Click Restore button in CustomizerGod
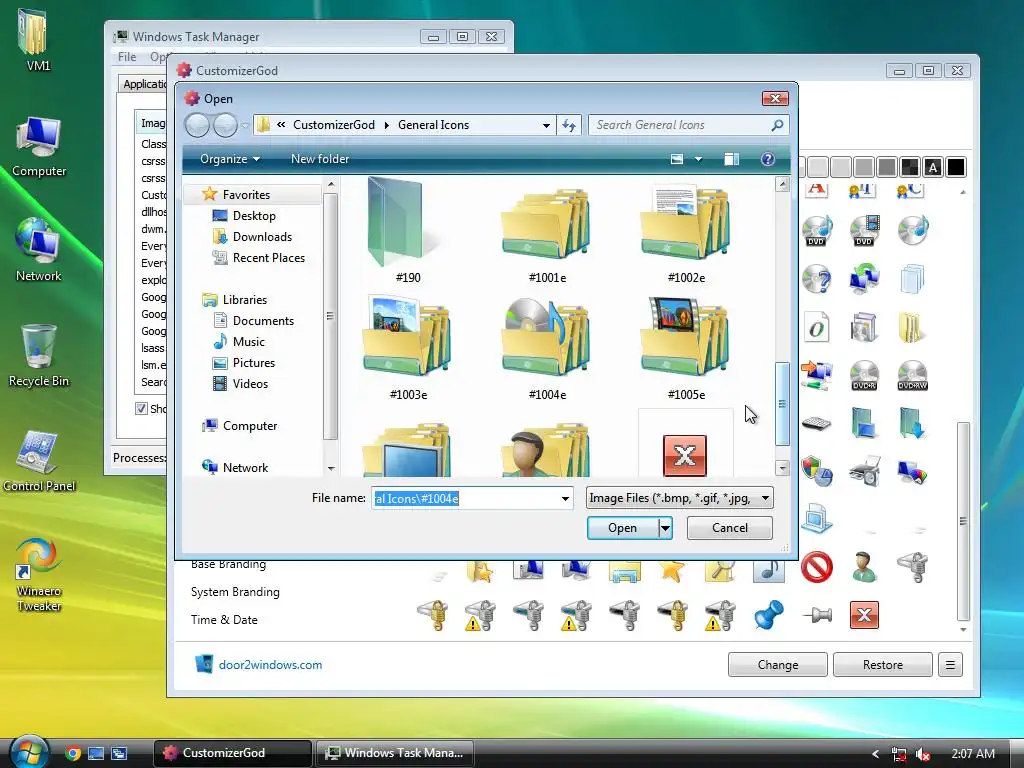The height and width of the screenshot is (768, 1024). pyautogui.click(x=882, y=665)
